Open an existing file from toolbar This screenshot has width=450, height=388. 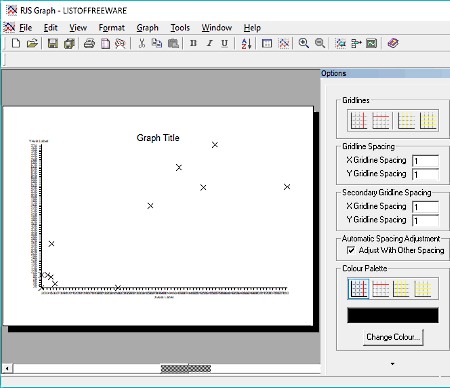click(x=32, y=43)
